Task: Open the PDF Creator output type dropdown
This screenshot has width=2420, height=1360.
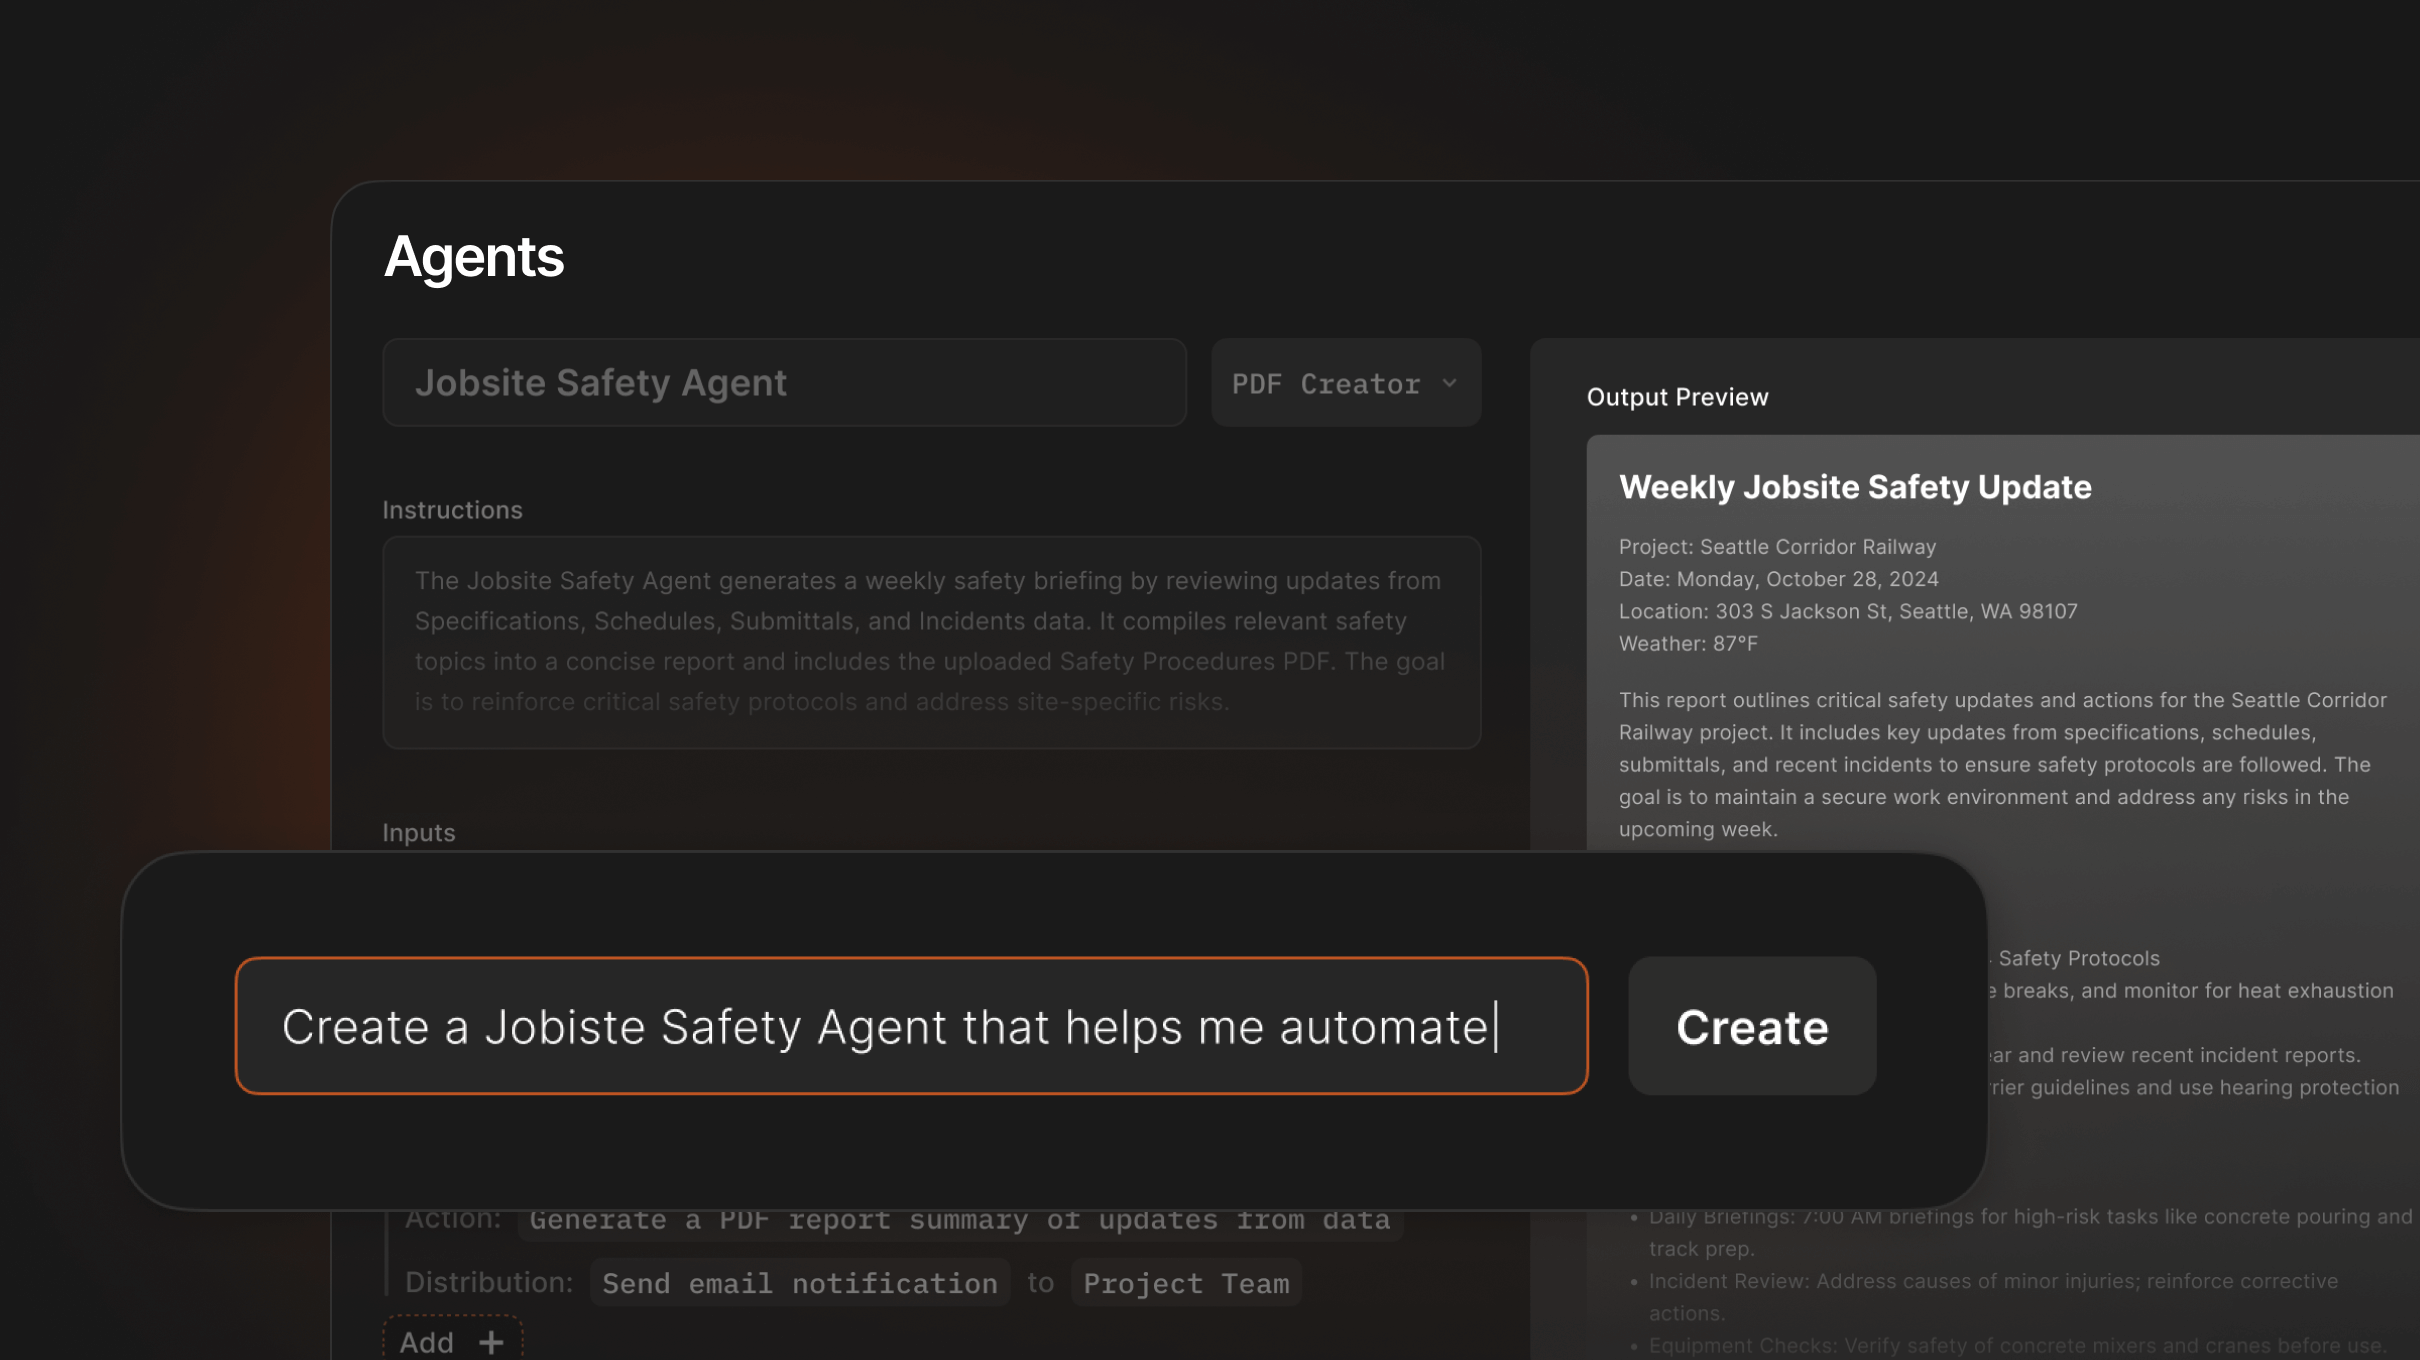Action: coord(1345,383)
